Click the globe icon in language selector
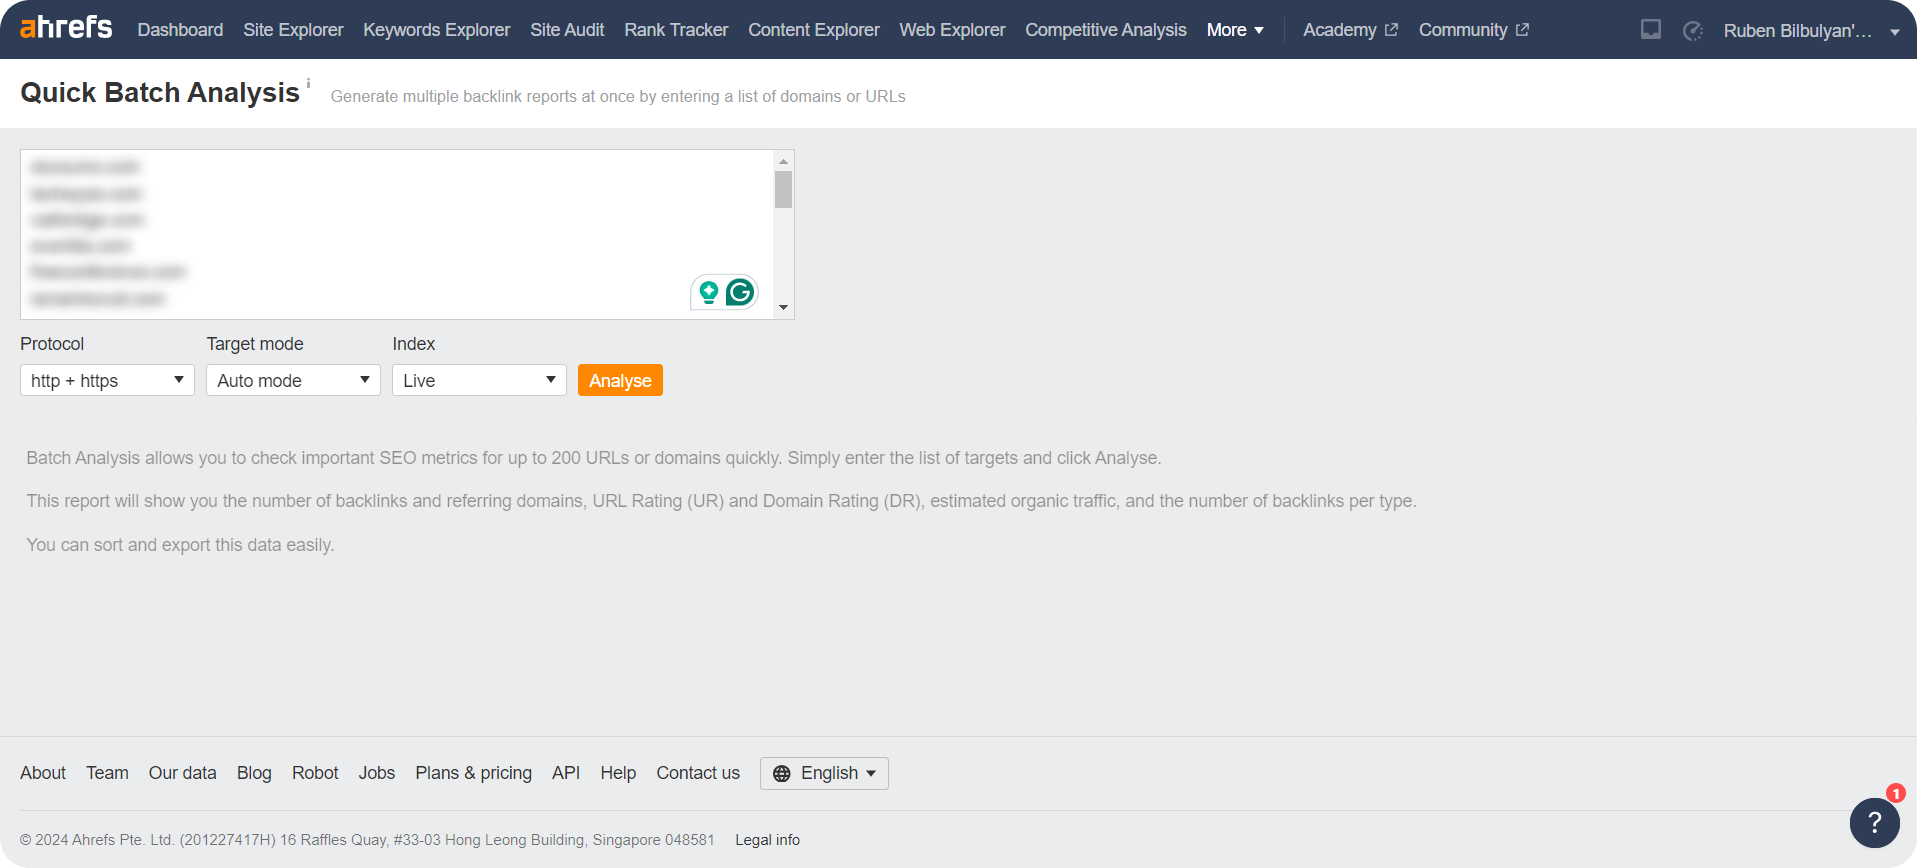 (782, 774)
